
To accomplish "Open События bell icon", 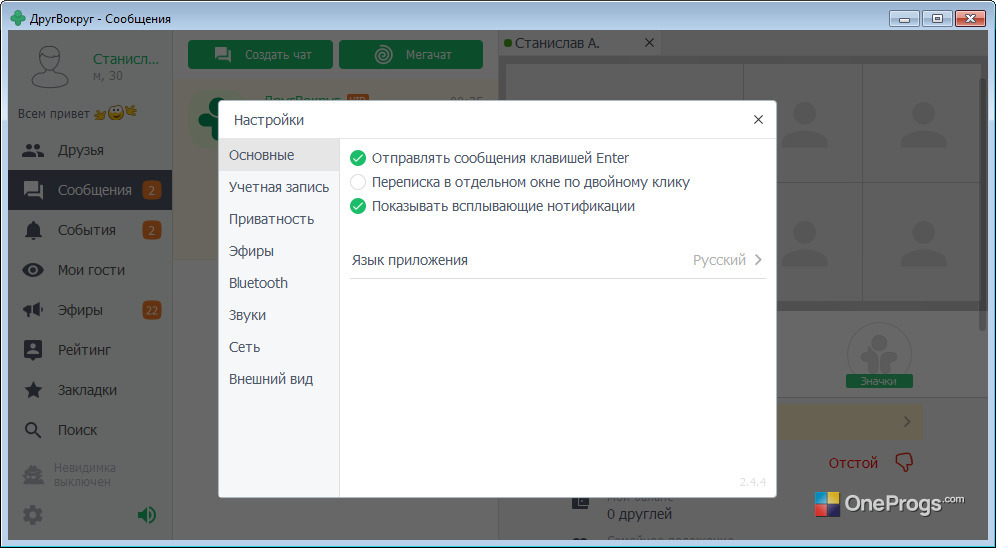I will (x=33, y=231).
